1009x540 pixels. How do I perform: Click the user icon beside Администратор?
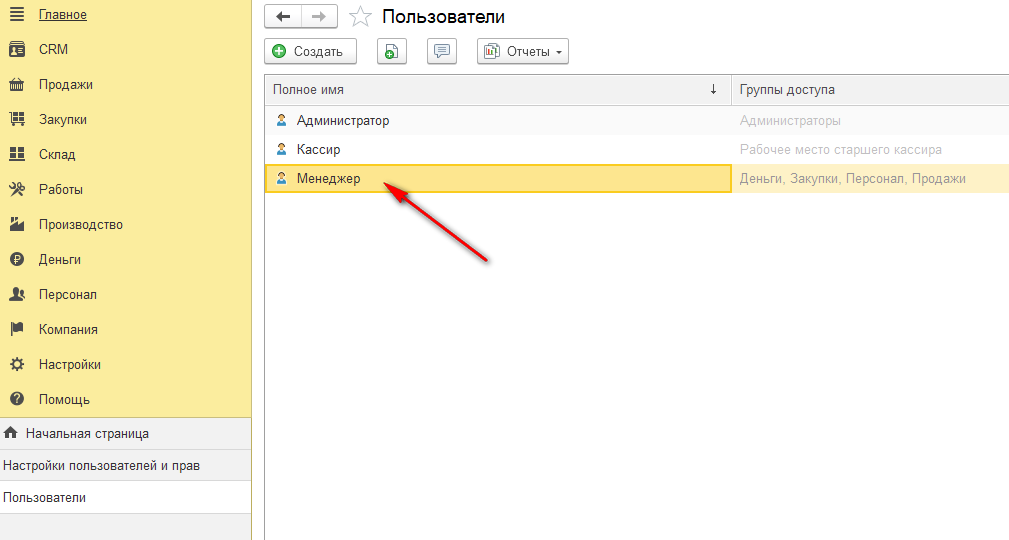(x=281, y=120)
